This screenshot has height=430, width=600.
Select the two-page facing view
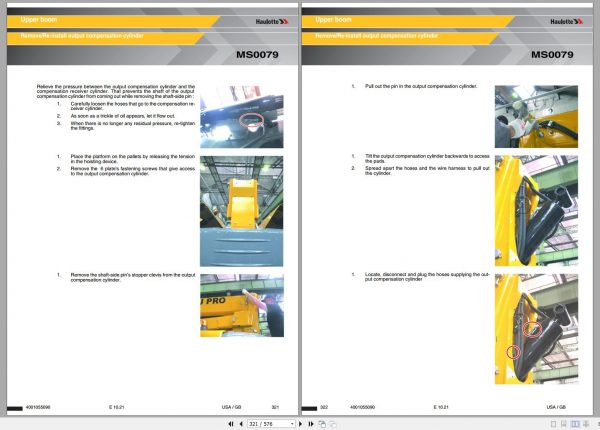(575, 424)
